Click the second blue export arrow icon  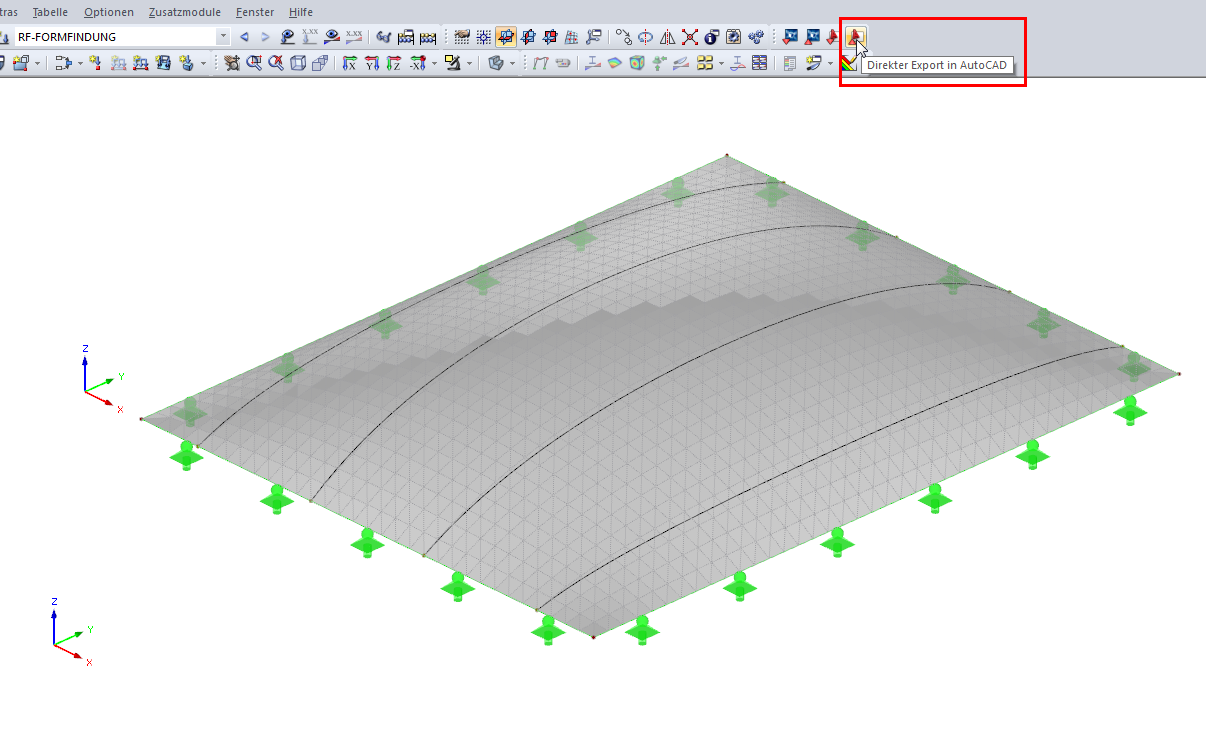pos(813,37)
